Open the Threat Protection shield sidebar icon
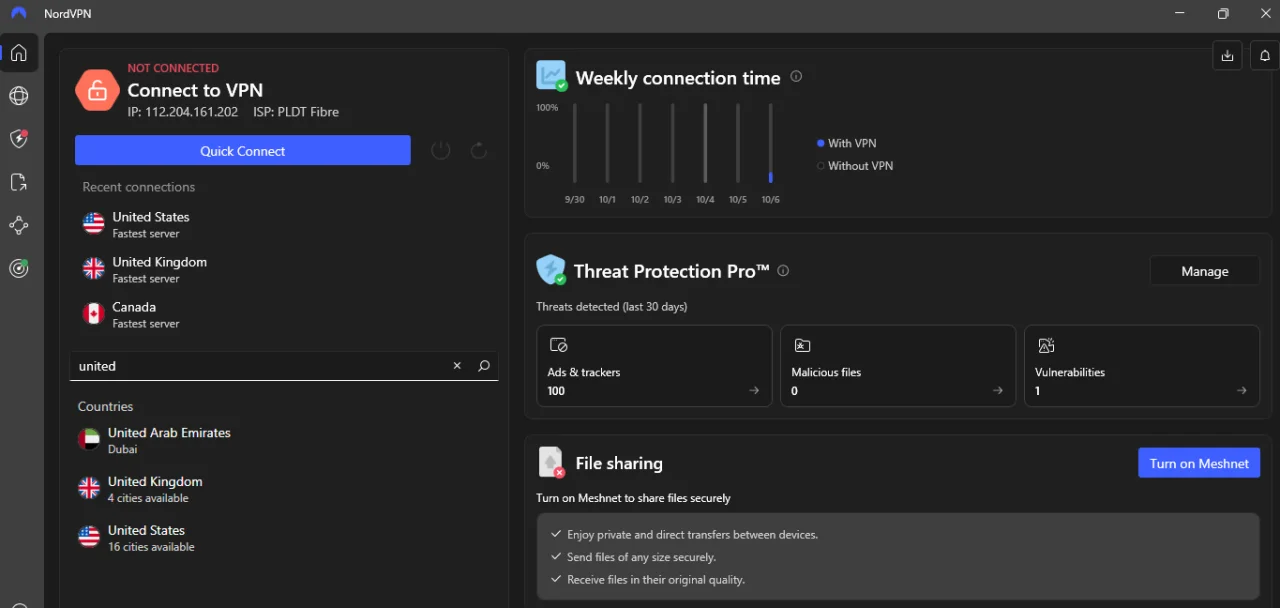1280x608 pixels. pyautogui.click(x=18, y=139)
